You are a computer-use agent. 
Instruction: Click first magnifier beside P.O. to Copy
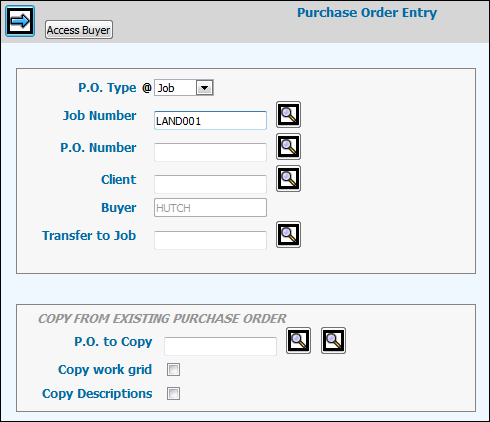(x=298, y=341)
